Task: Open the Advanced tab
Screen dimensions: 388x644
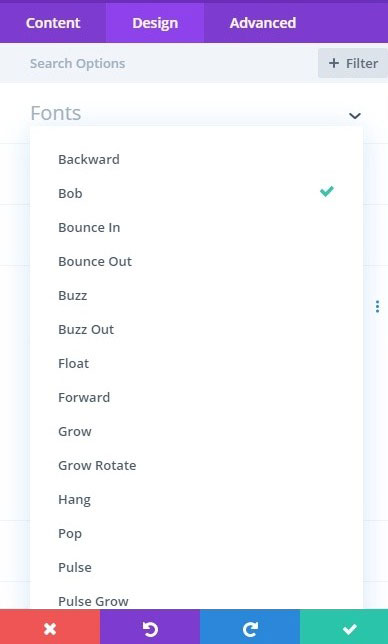Action: [263, 23]
